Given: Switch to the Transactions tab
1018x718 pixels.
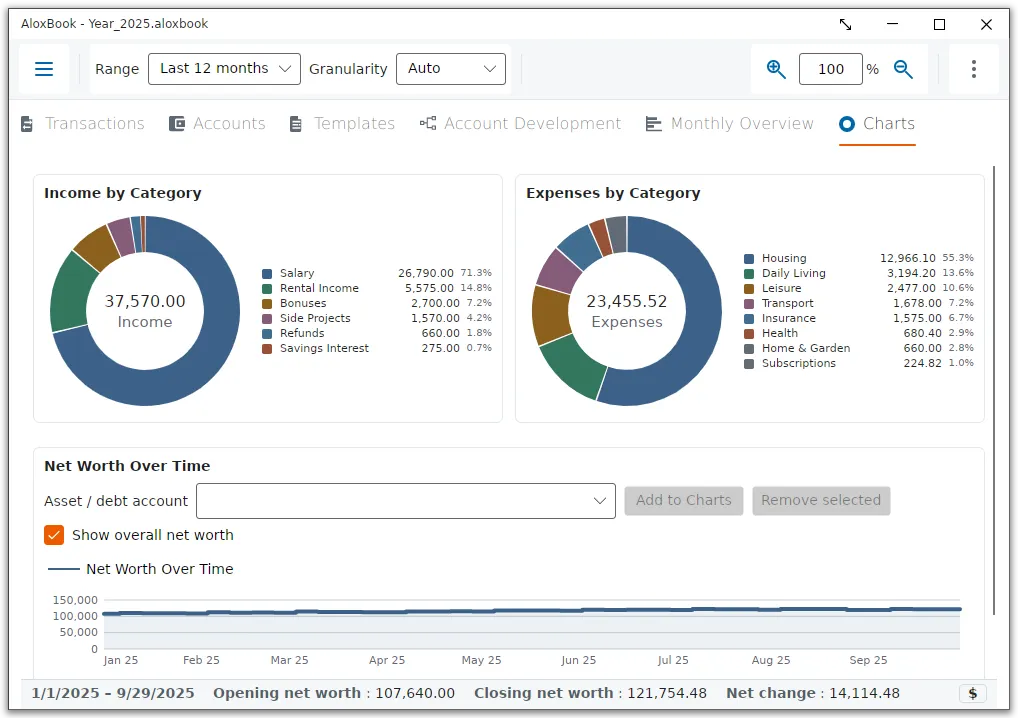Looking at the screenshot, I should click(95, 123).
